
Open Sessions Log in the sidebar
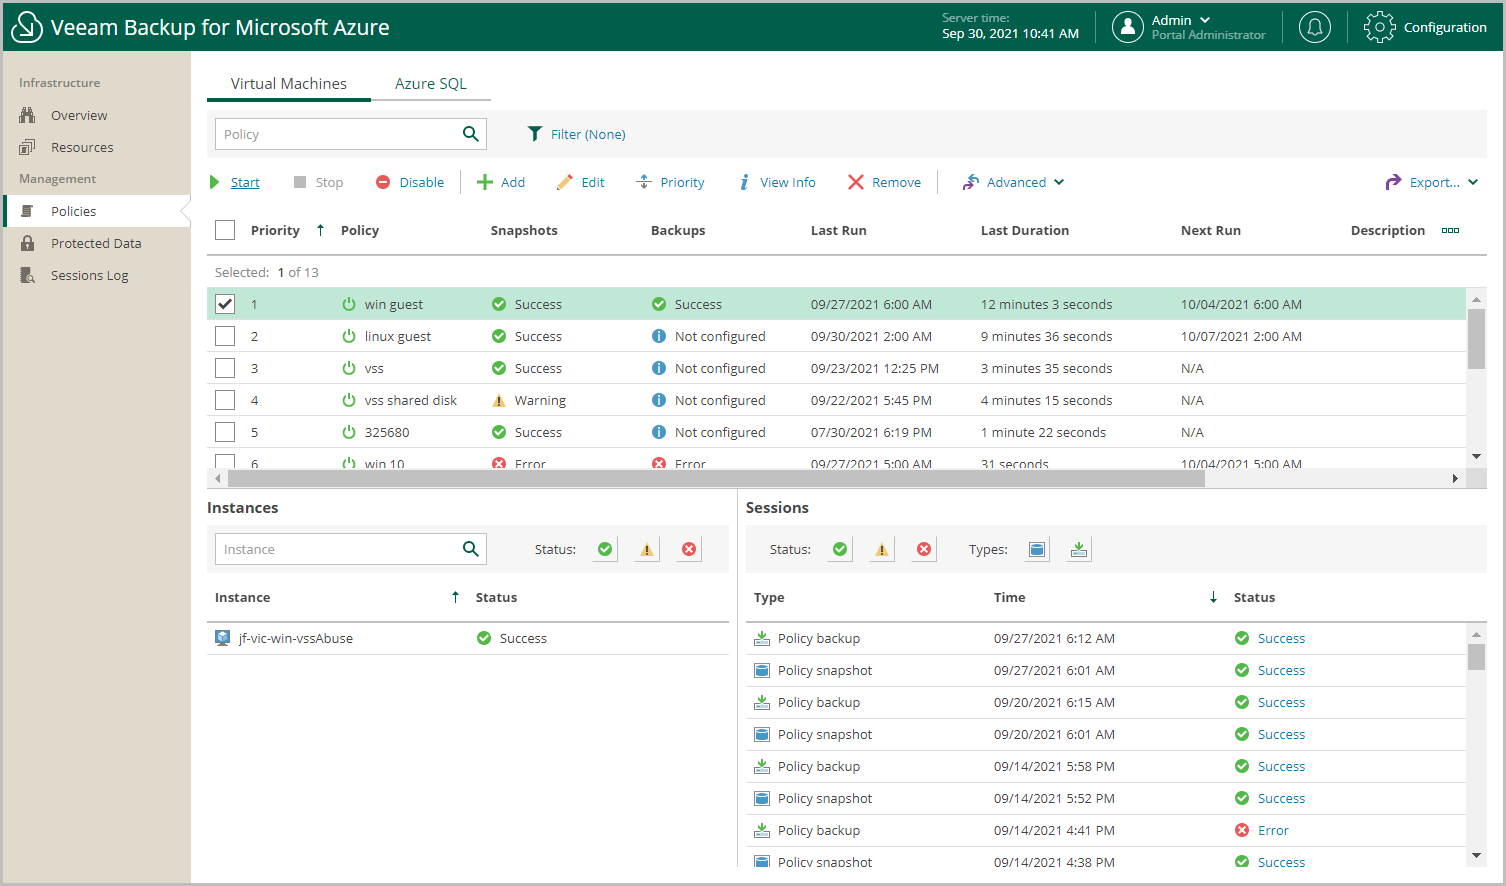89,275
